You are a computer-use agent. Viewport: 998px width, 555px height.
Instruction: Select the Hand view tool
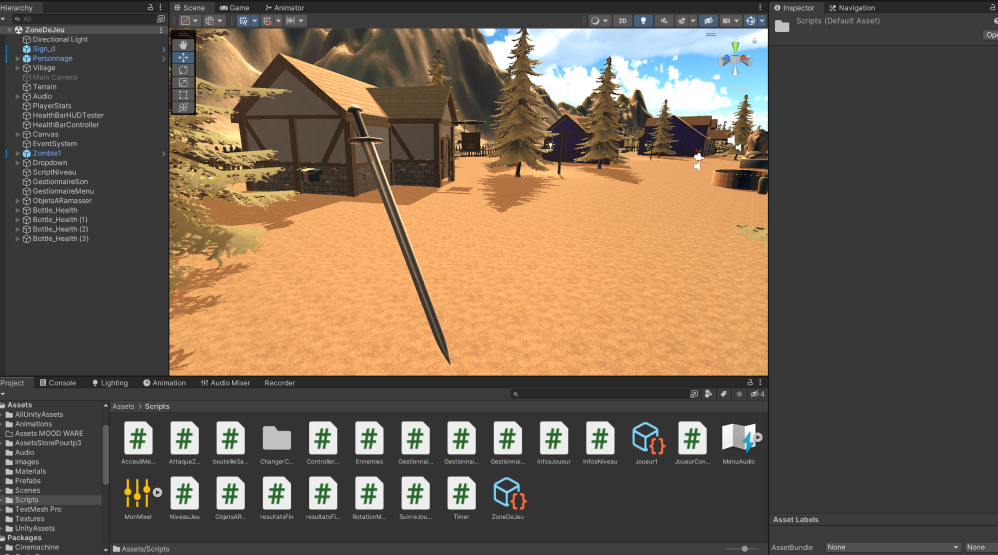[183, 45]
